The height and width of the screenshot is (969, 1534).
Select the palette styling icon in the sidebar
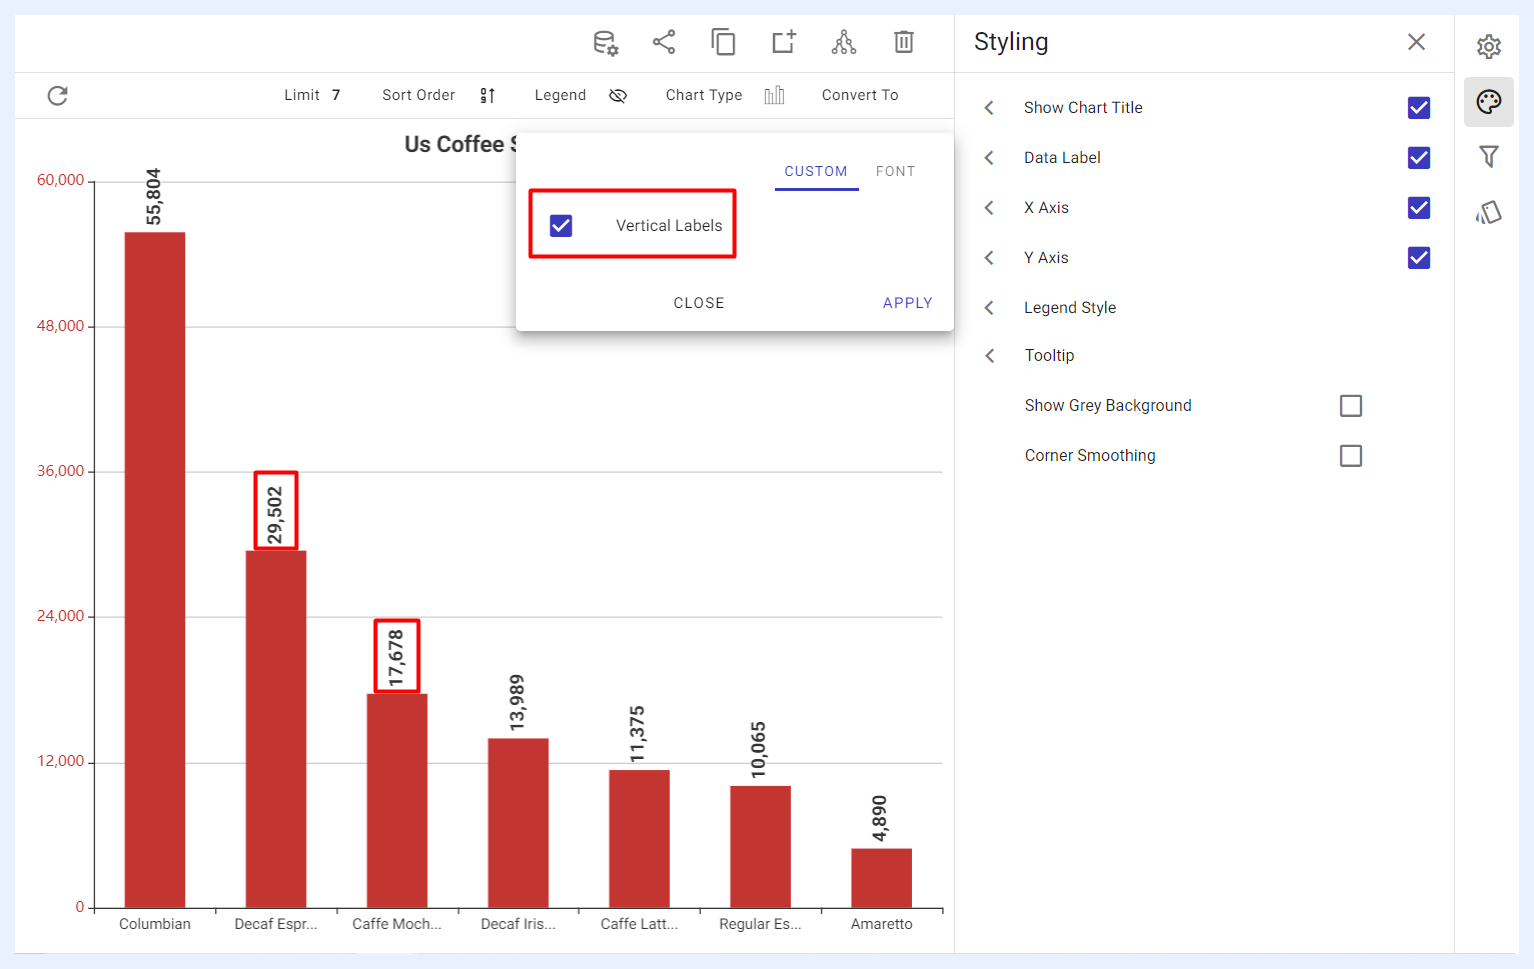(1489, 102)
